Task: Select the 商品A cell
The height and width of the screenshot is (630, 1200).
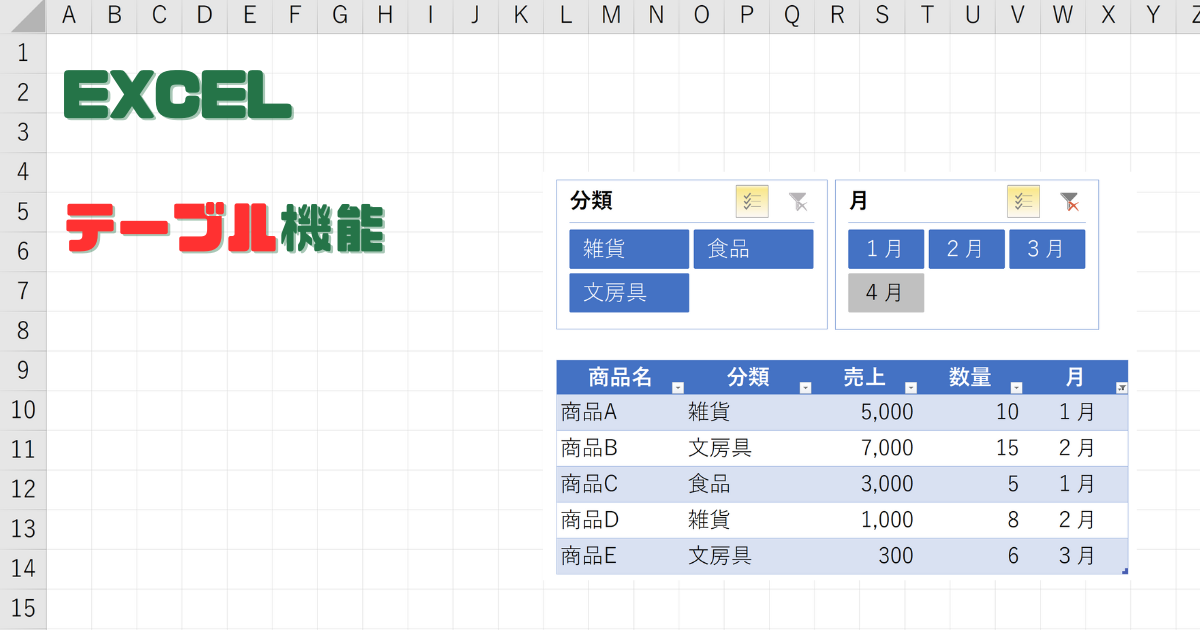Action: click(x=620, y=412)
